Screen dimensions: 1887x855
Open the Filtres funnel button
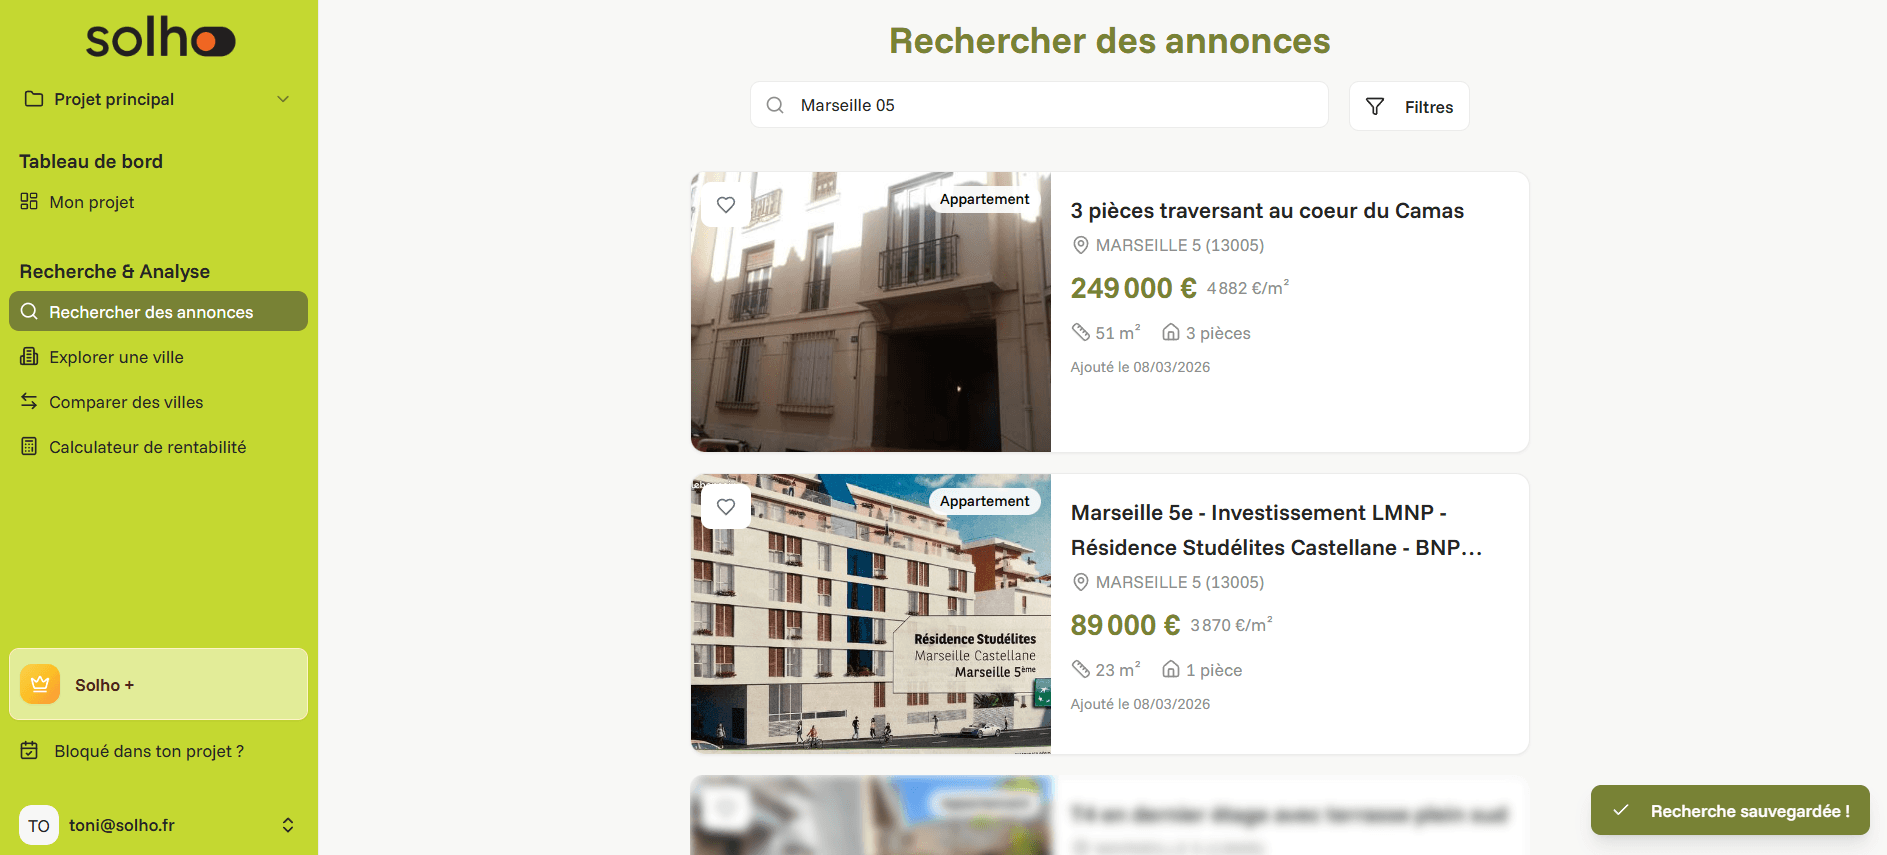tap(1409, 106)
